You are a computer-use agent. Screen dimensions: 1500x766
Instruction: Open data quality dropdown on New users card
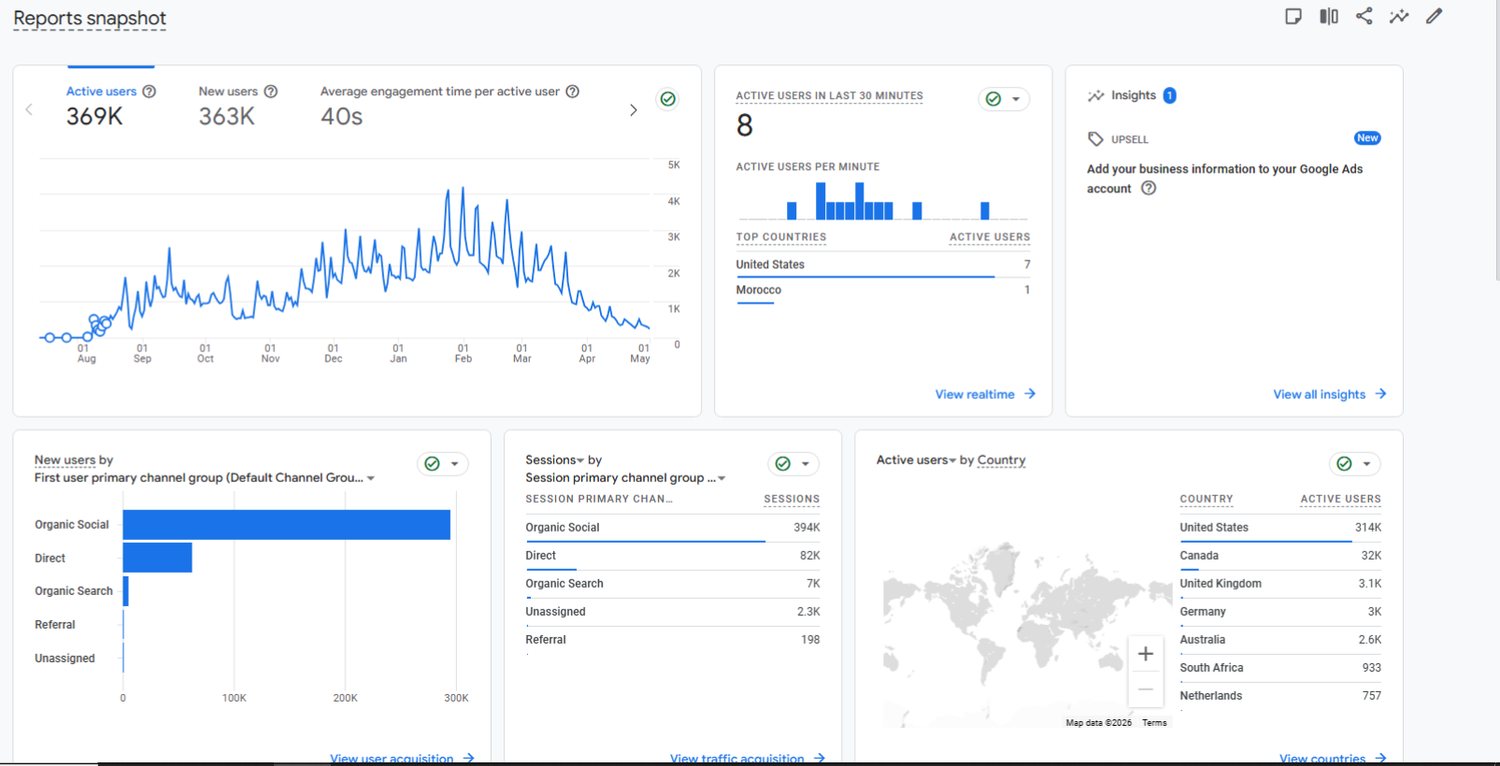(x=443, y=464)
